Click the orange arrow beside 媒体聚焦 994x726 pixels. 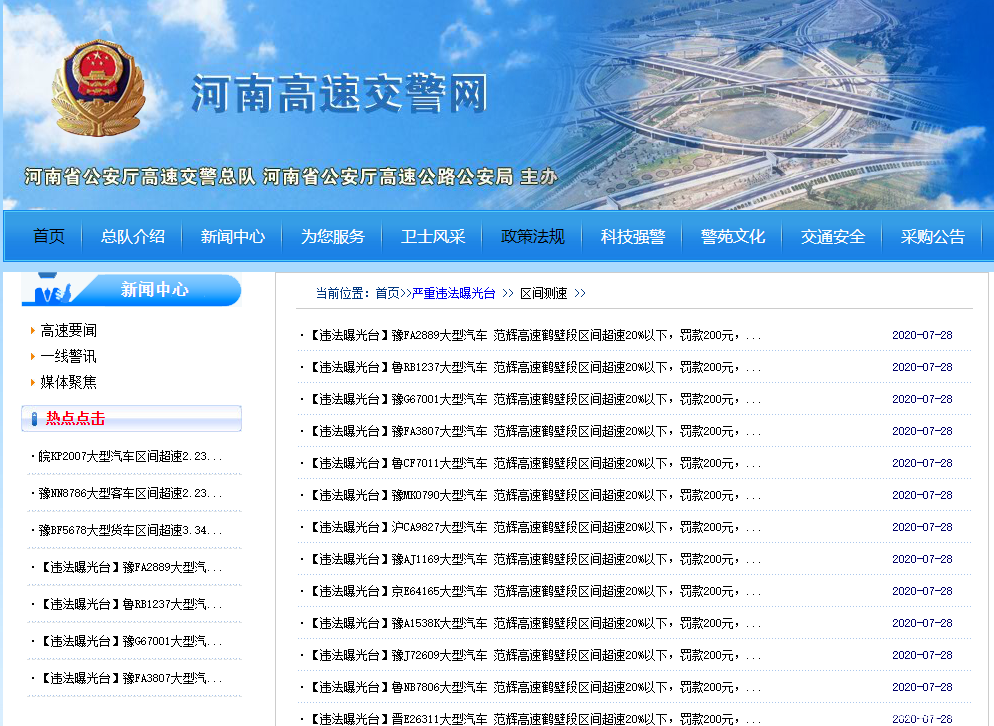tap(32, 382)
